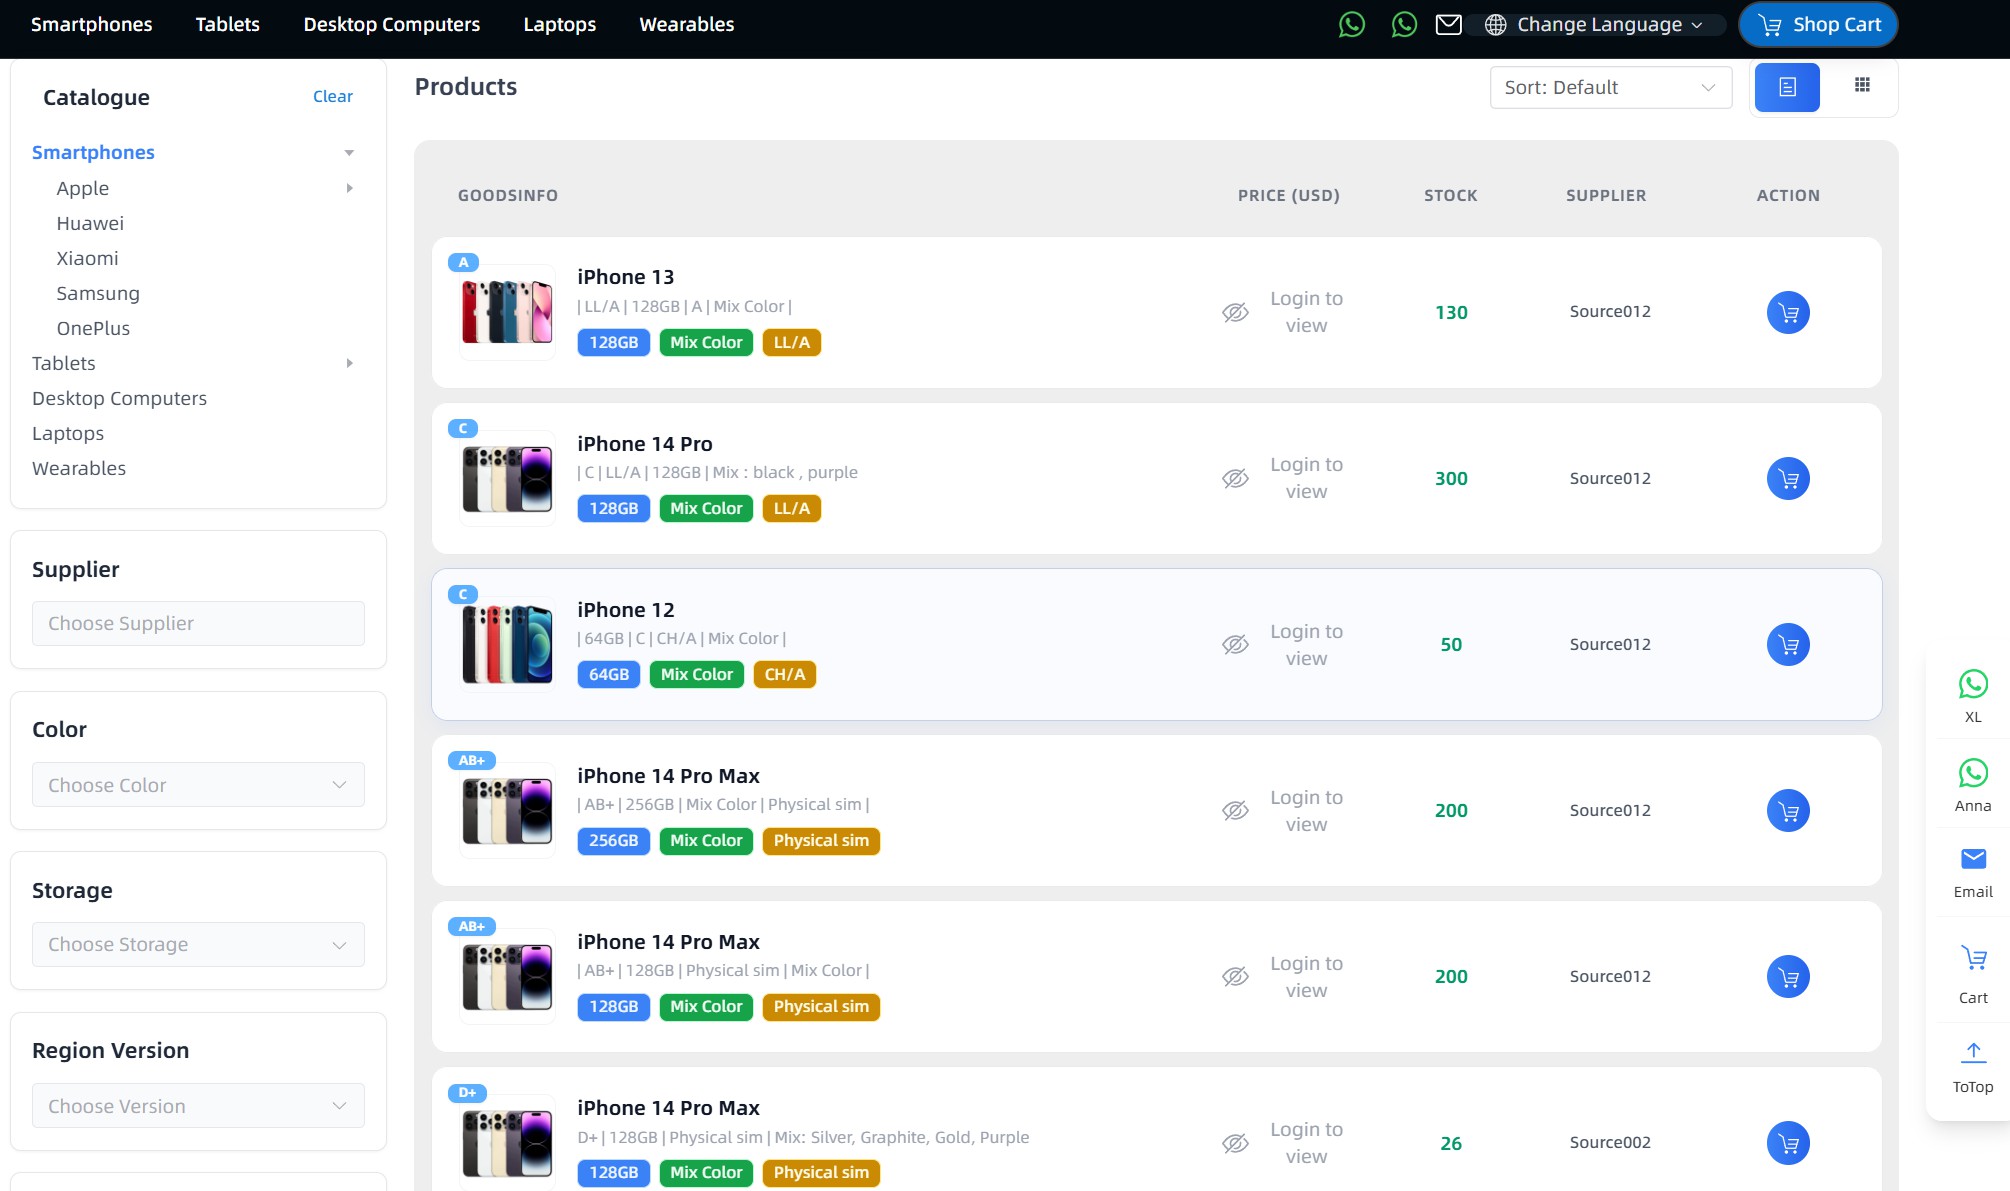Select Samsung in the catalogue
2010x1191 pixels.
coord(98,293)
